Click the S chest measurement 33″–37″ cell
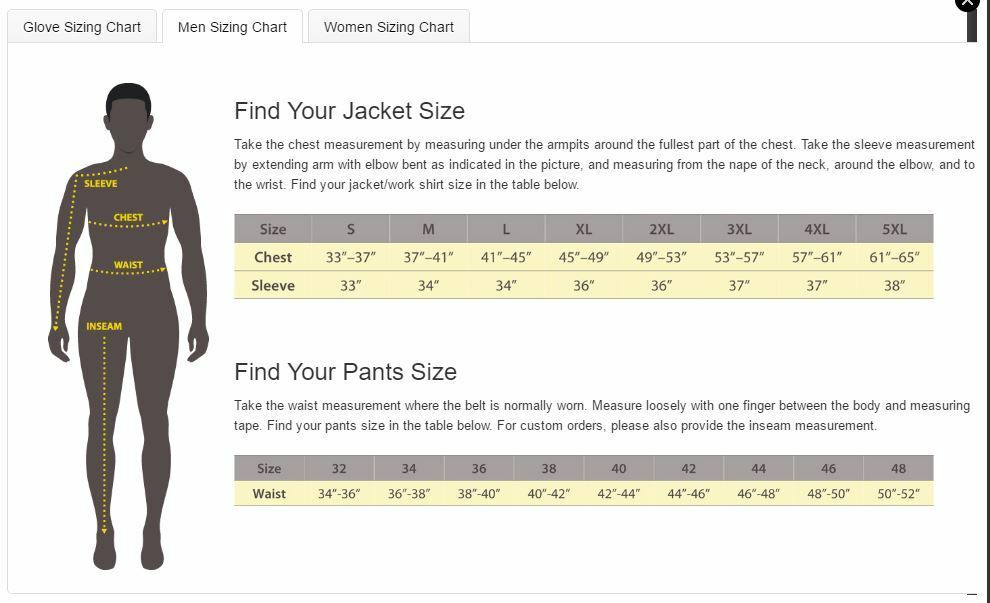The image size is (990, 603). click(351, 257)
